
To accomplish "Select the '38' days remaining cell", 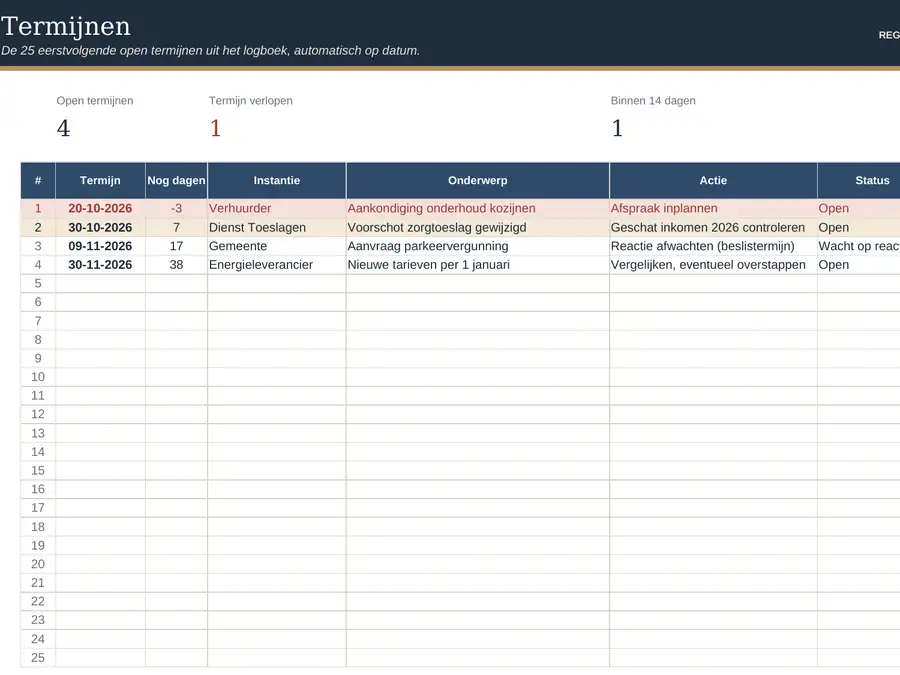I will 176,265.
